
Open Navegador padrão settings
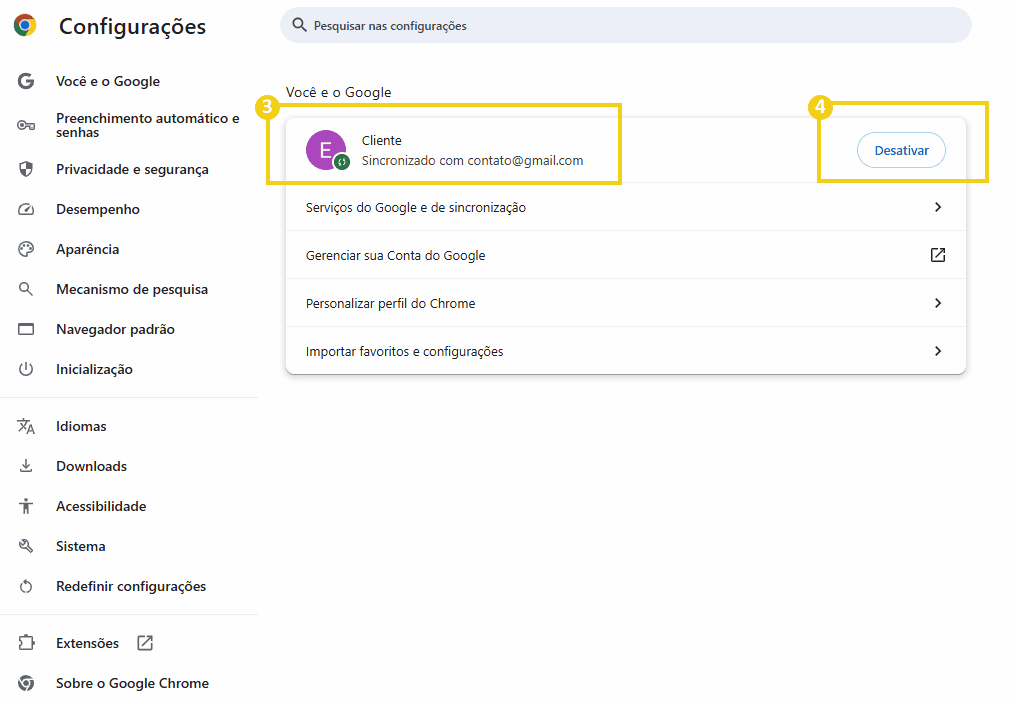(x=115, y=329)
